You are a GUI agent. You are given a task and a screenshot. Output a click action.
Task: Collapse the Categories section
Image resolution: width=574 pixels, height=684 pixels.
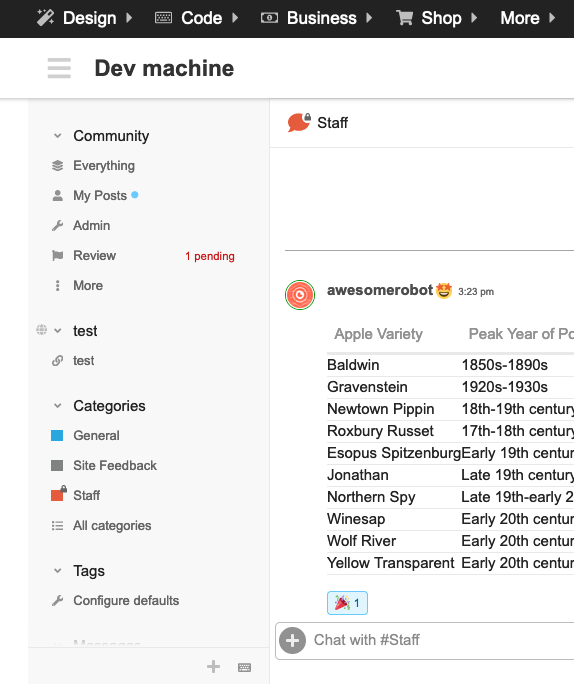coord(58,406)
